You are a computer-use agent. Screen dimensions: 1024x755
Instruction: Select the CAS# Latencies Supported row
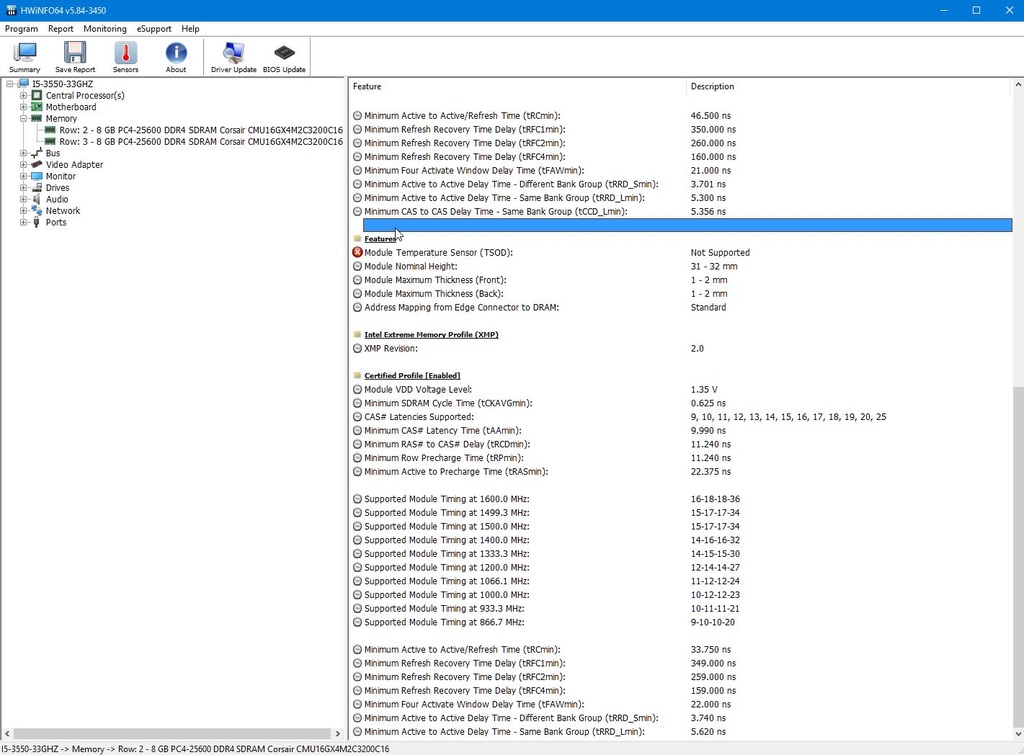pyautogui.click(x=682, y=417)
